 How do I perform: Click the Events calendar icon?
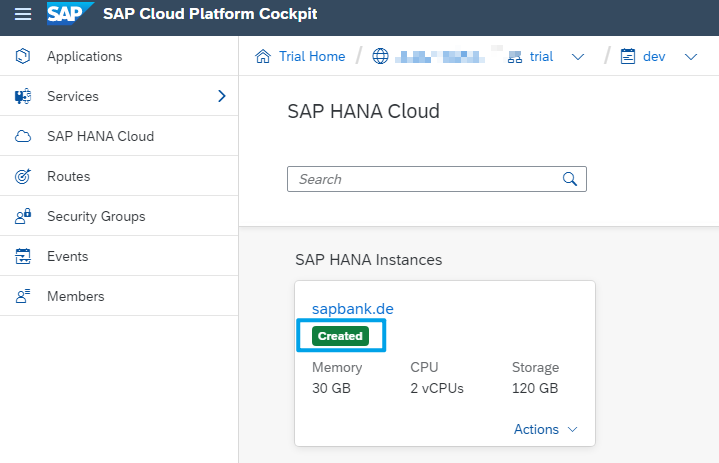(23, 256)
